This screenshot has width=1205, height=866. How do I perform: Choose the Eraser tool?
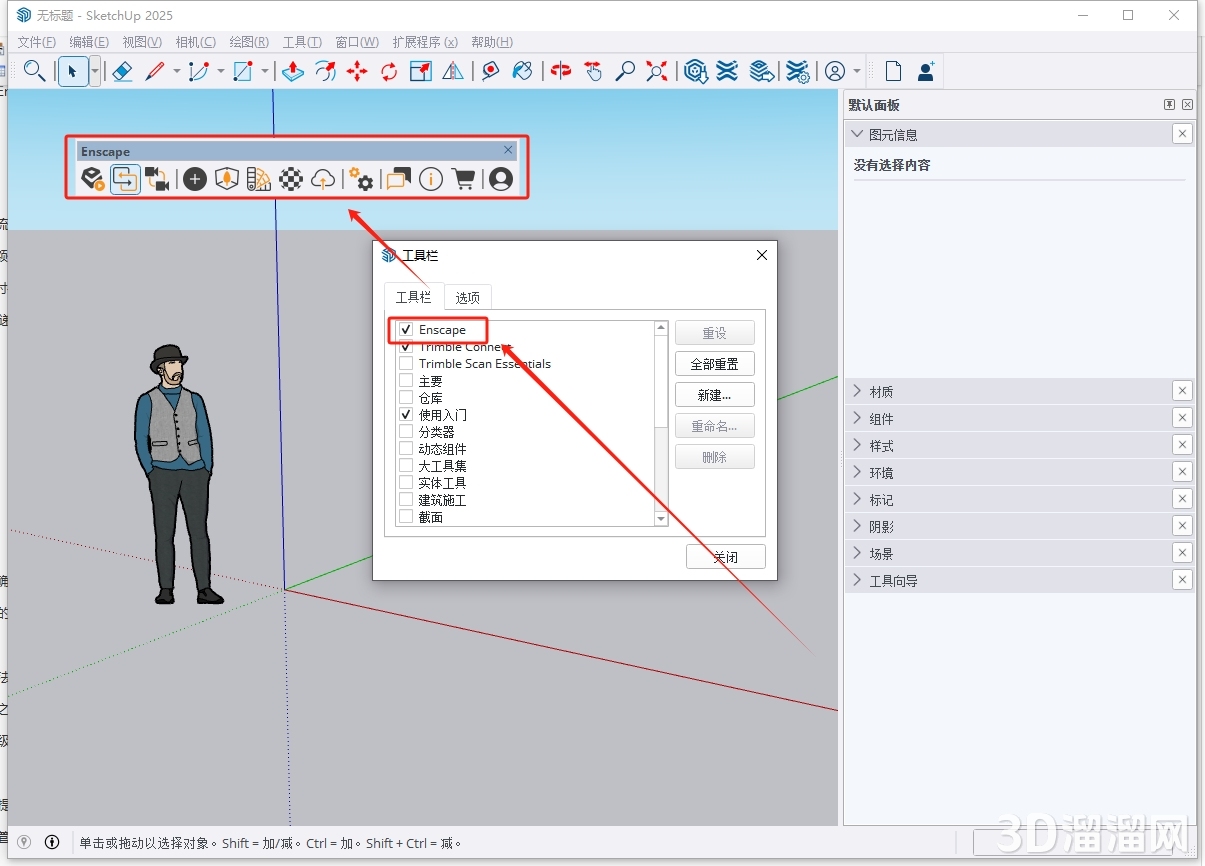click(122, 71)
